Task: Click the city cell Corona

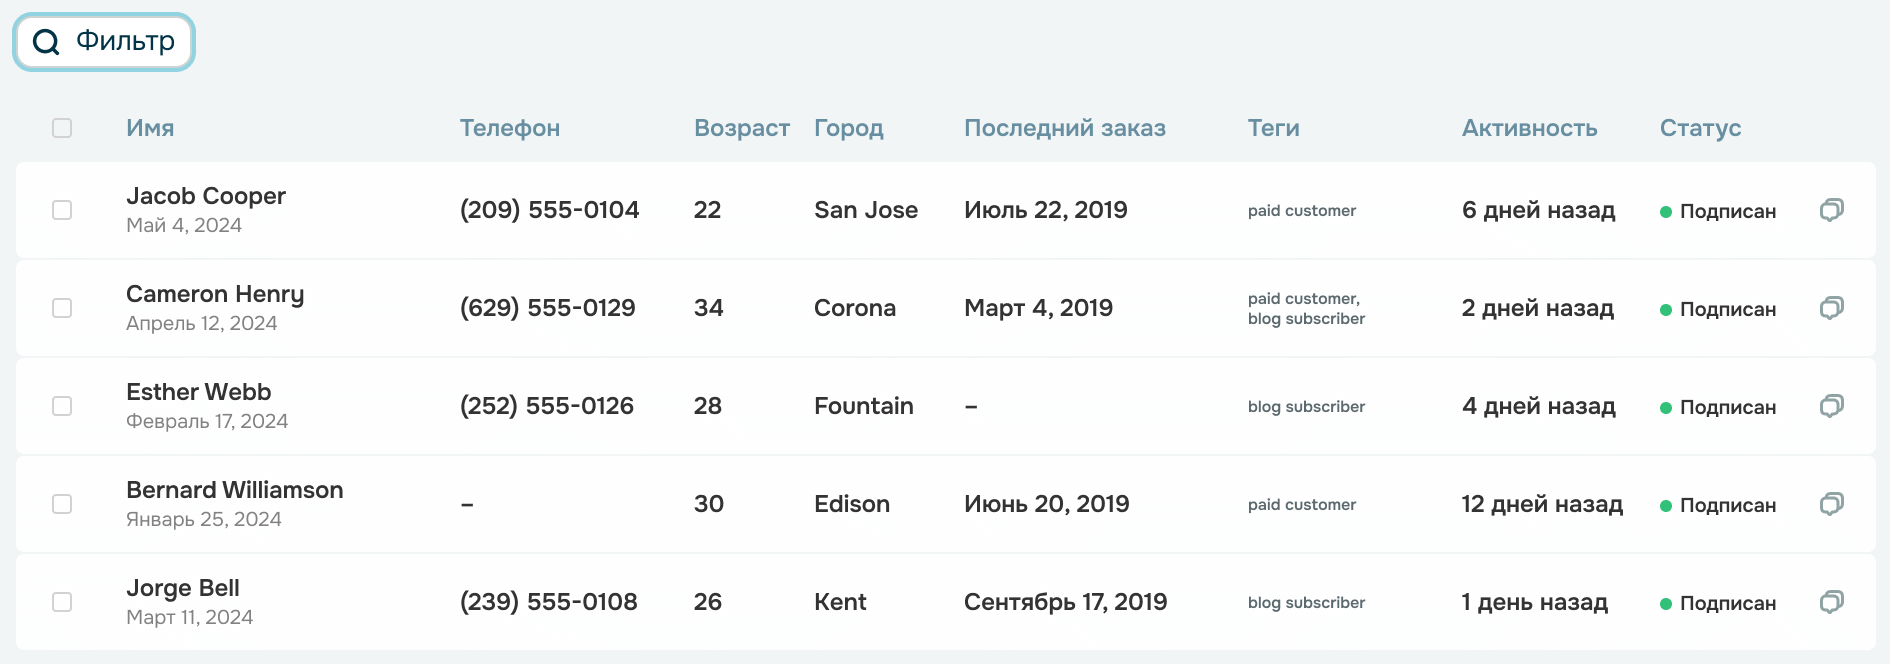Action: tap(855, 308)
